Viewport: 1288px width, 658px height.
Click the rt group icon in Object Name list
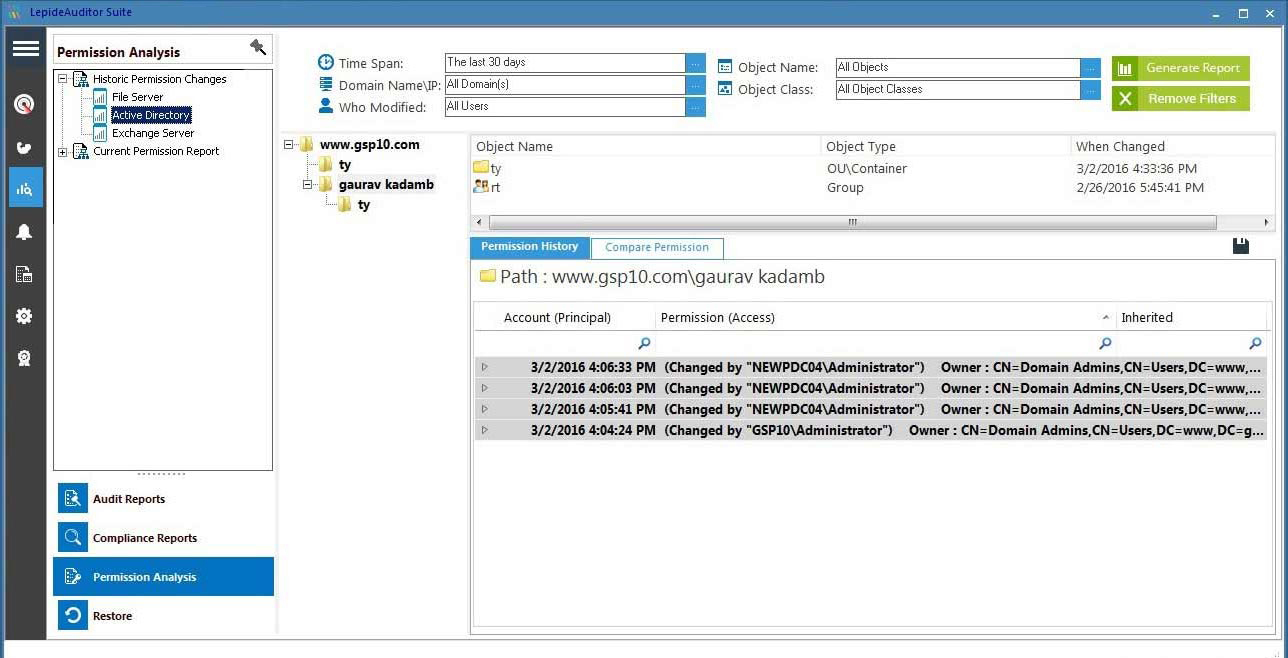[x=481, y=187]
